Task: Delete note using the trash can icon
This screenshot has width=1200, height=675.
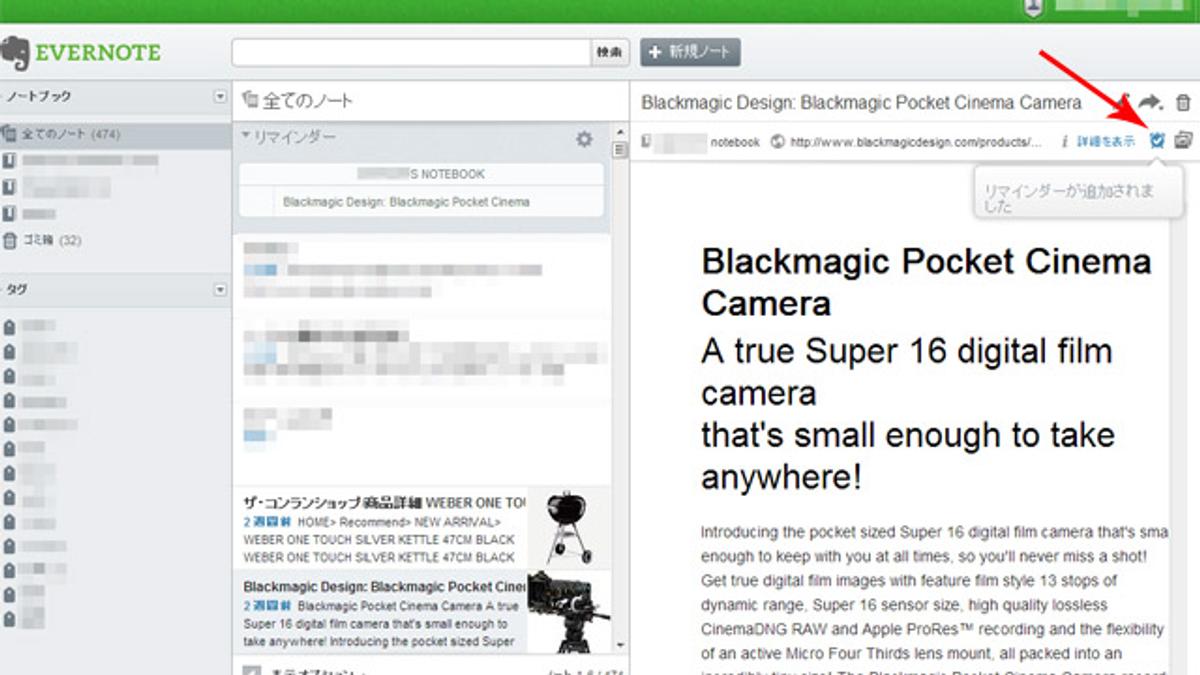Action: pos(1183,103)
